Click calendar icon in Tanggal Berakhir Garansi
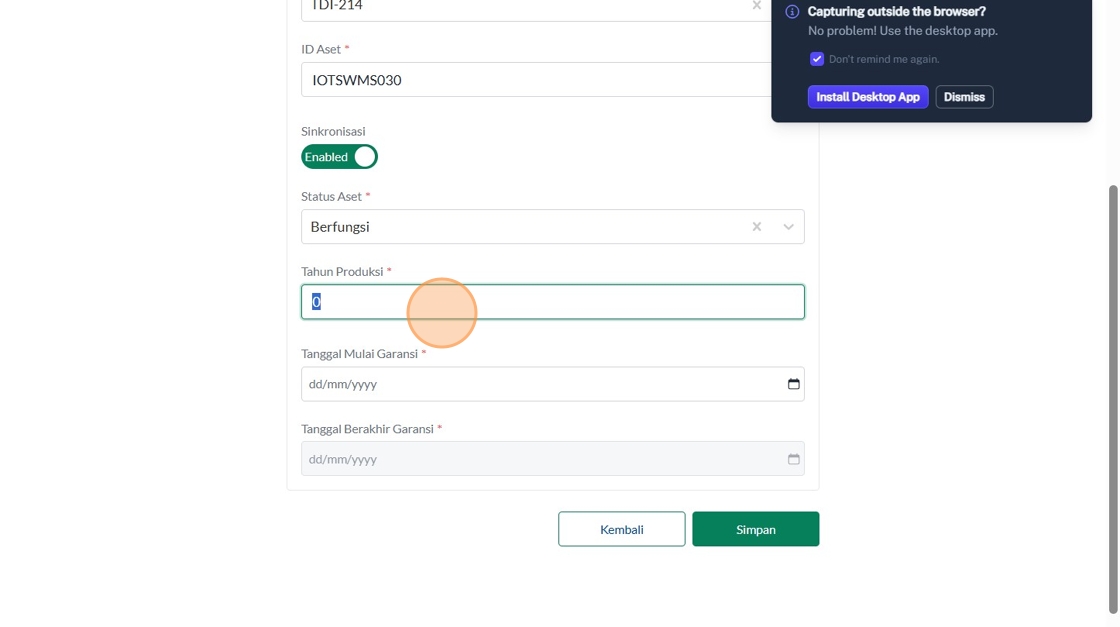 (x=793, y=459)
